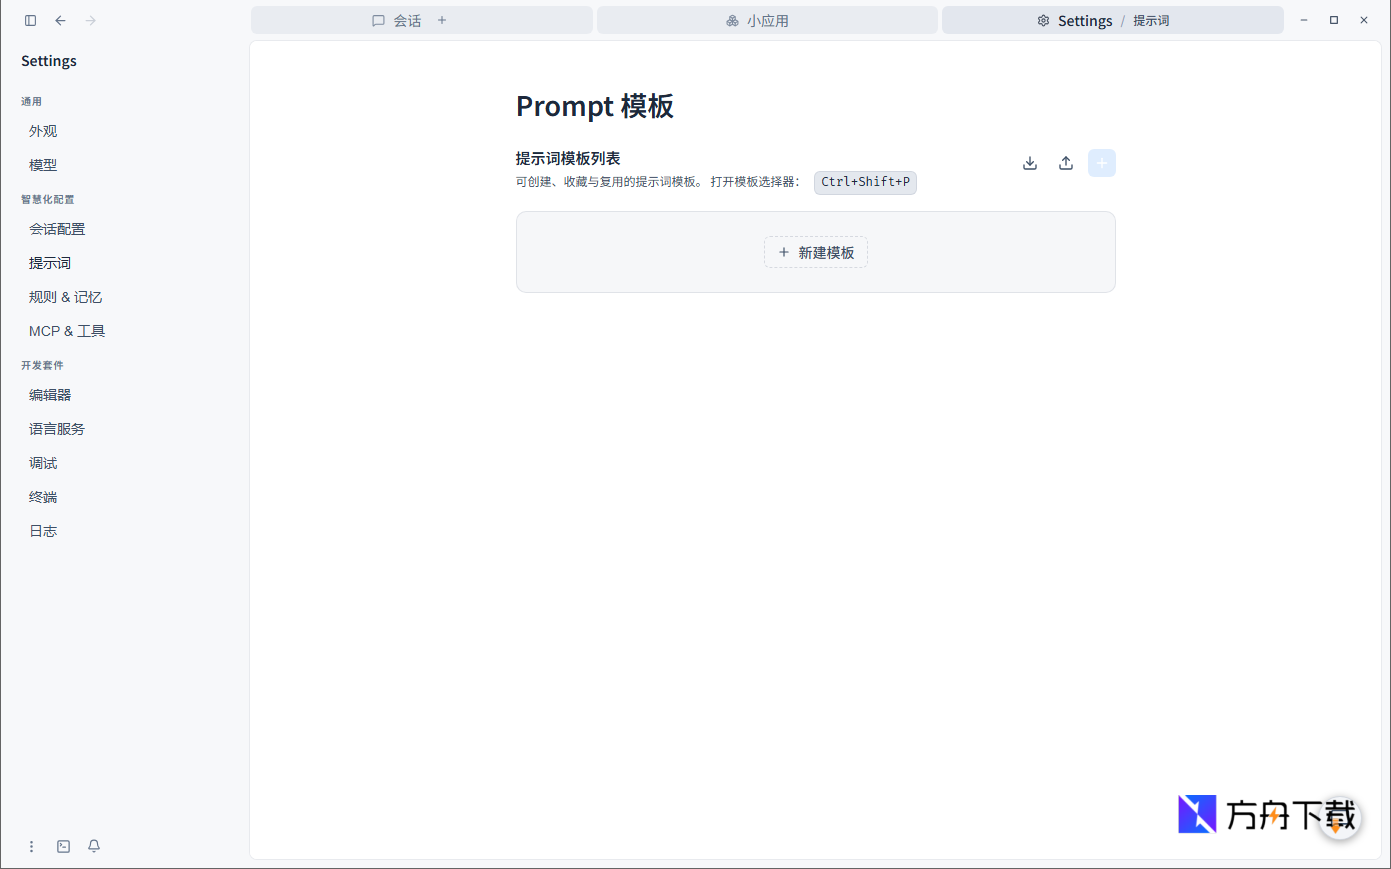1391x869 pixels.
Task: Open the 语言服务 settings page
Action: (x=57, y=428)
